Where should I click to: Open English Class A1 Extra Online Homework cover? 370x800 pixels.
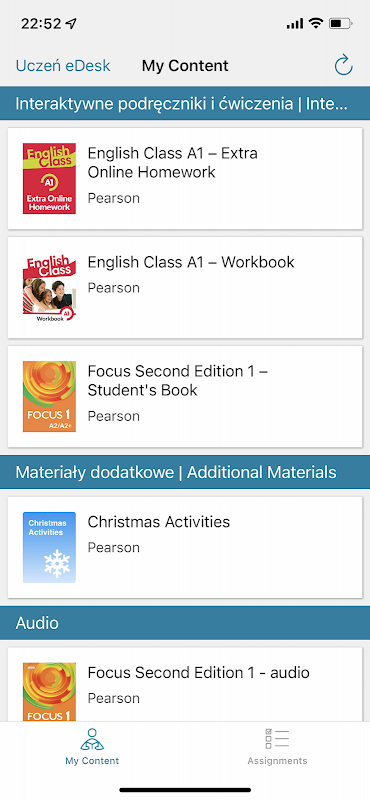(x=50, y=178)
